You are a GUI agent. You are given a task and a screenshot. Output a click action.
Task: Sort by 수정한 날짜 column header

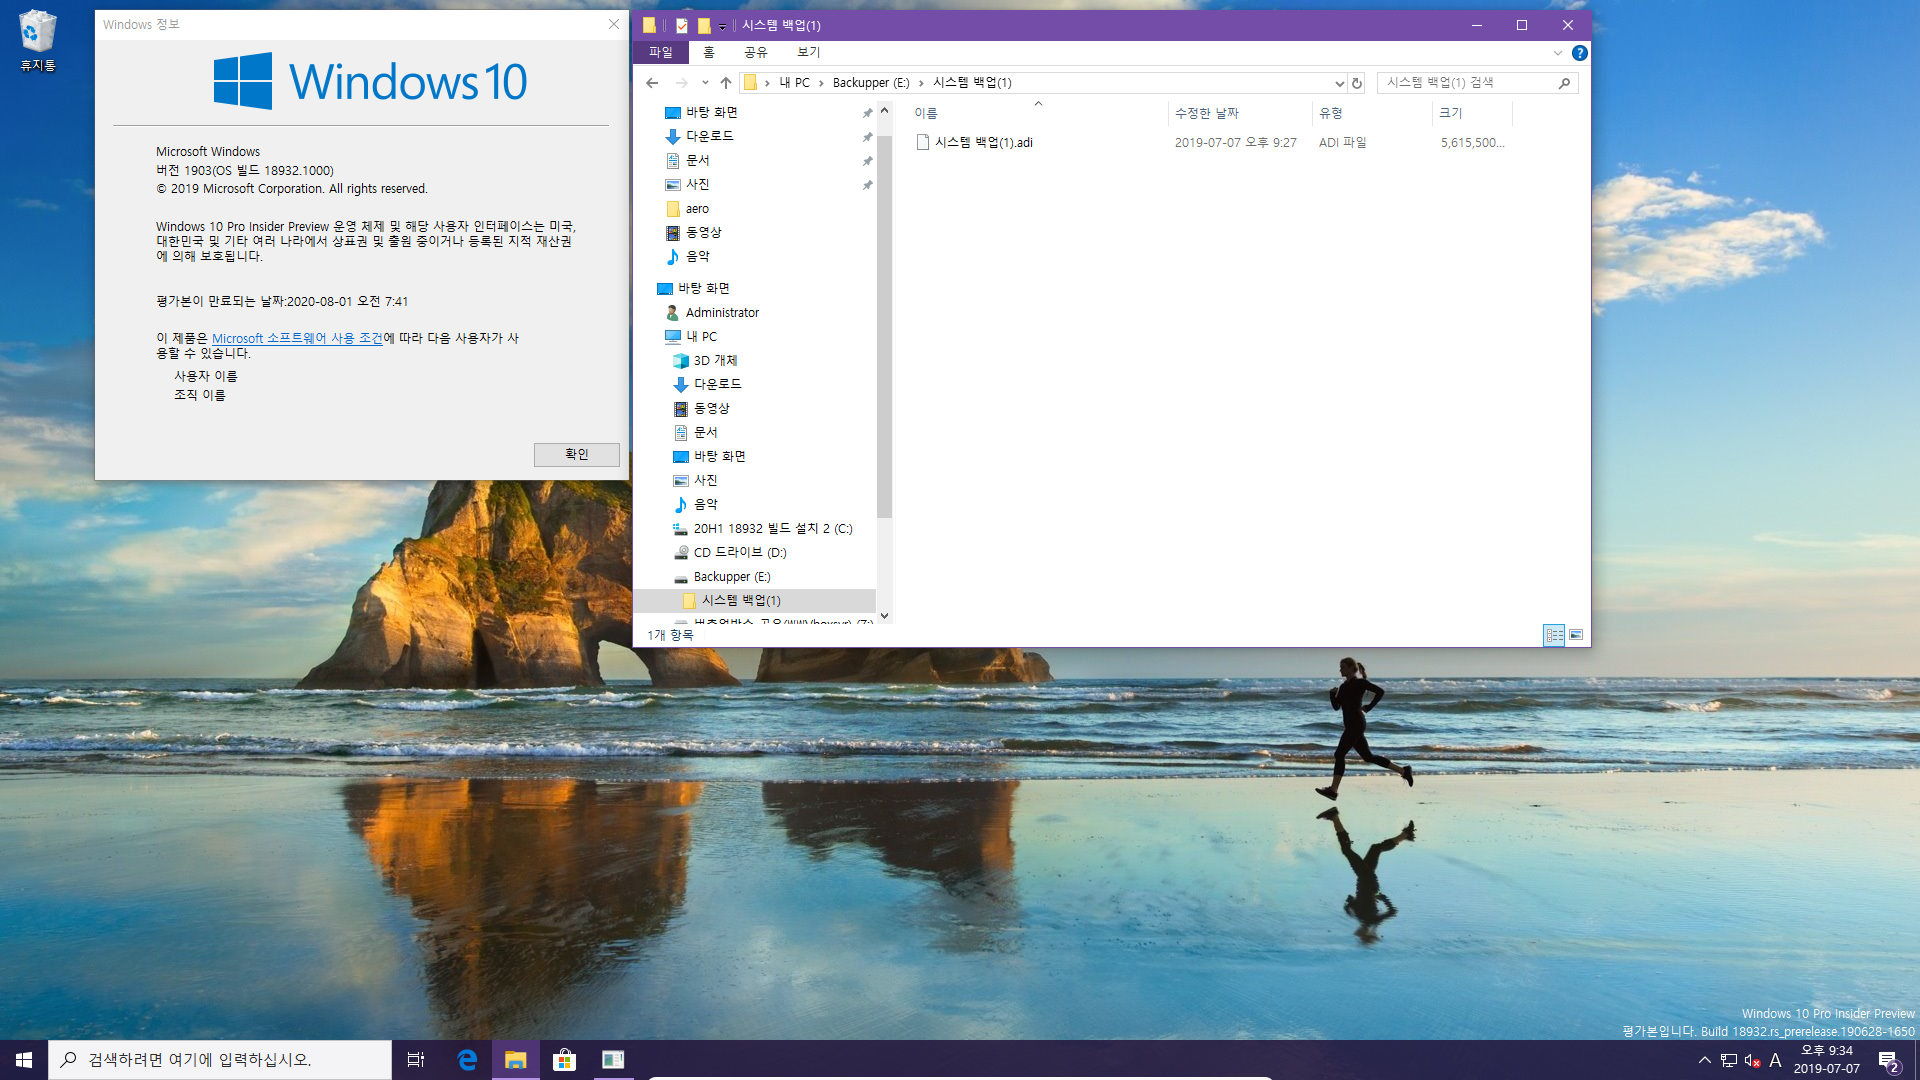click(x=1239, y=114)
